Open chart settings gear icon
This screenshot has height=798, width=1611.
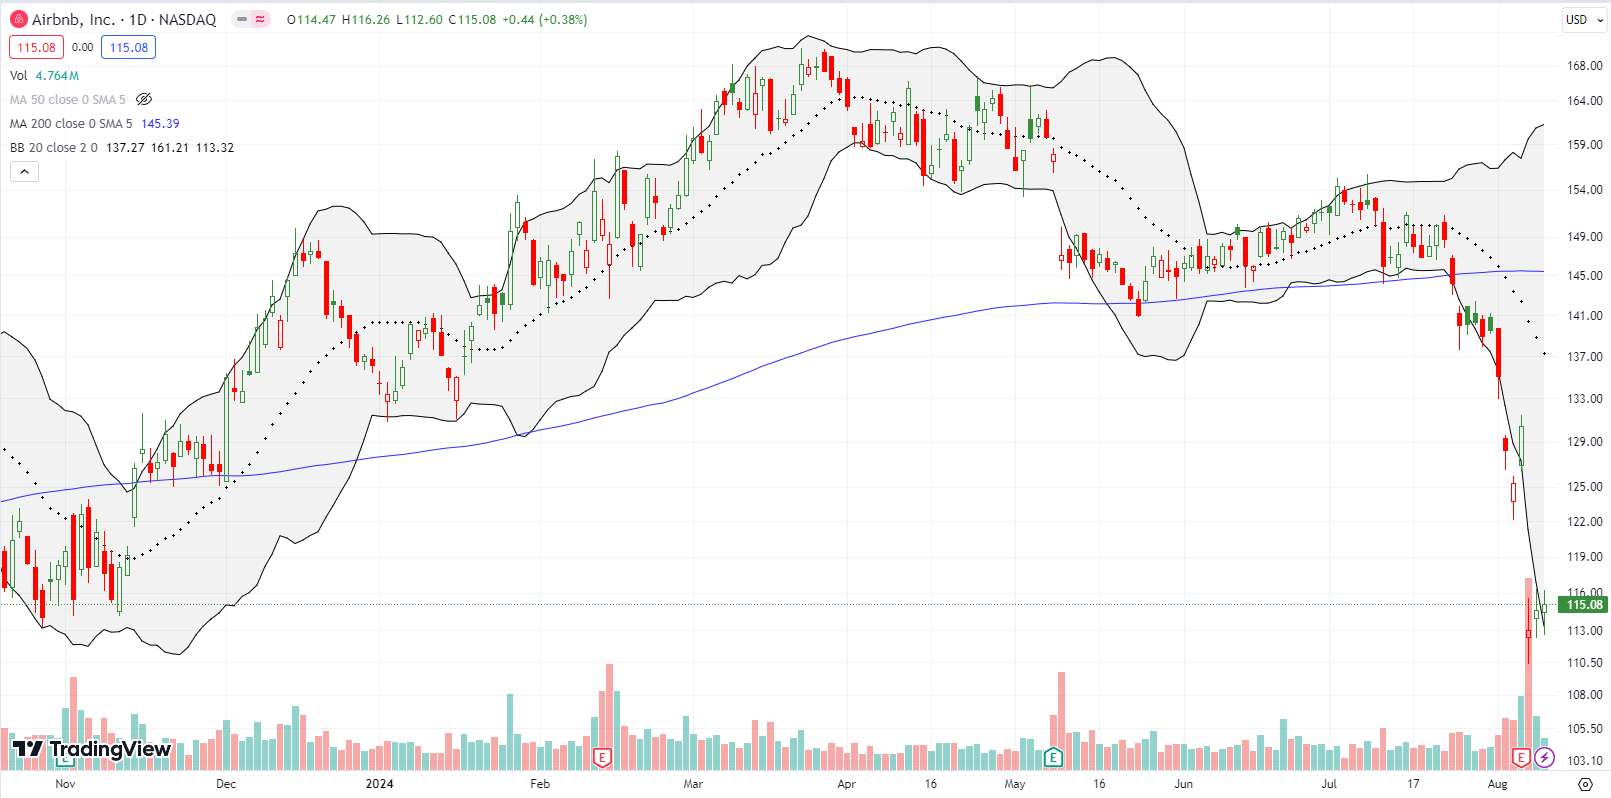point(1585,784)
